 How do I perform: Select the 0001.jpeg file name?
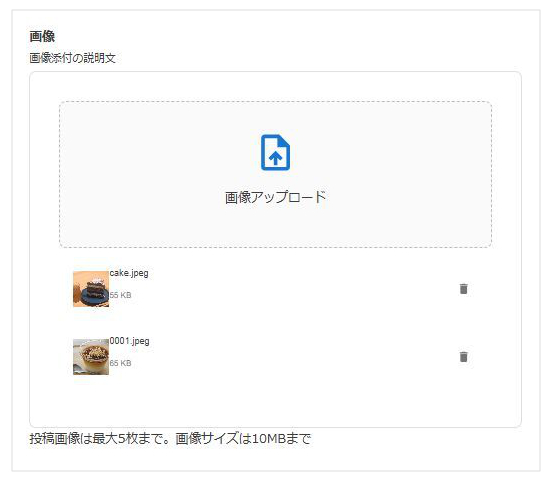point(130,341)
